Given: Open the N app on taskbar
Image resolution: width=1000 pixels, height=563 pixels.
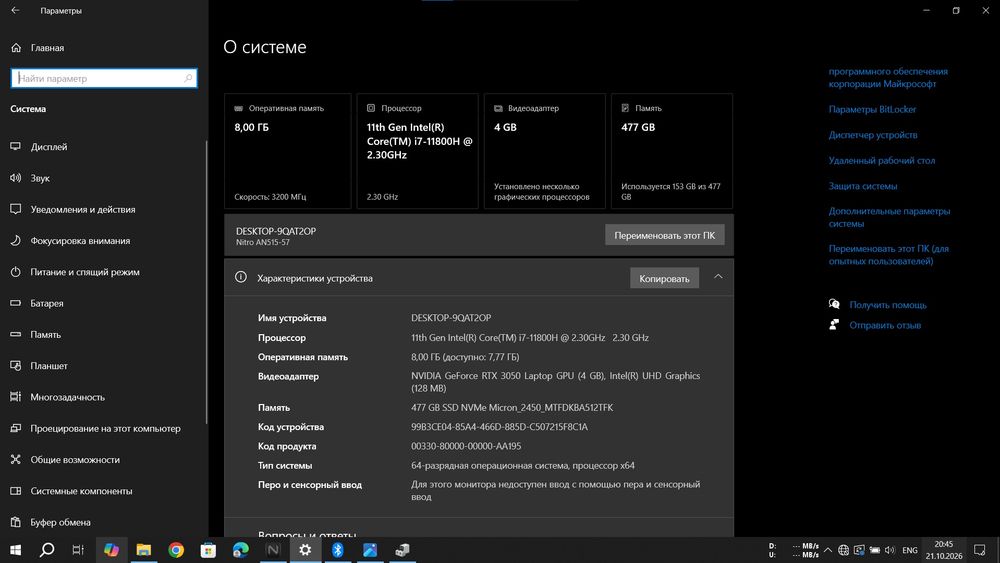Looking at the screenshot, I should point(273,550).
